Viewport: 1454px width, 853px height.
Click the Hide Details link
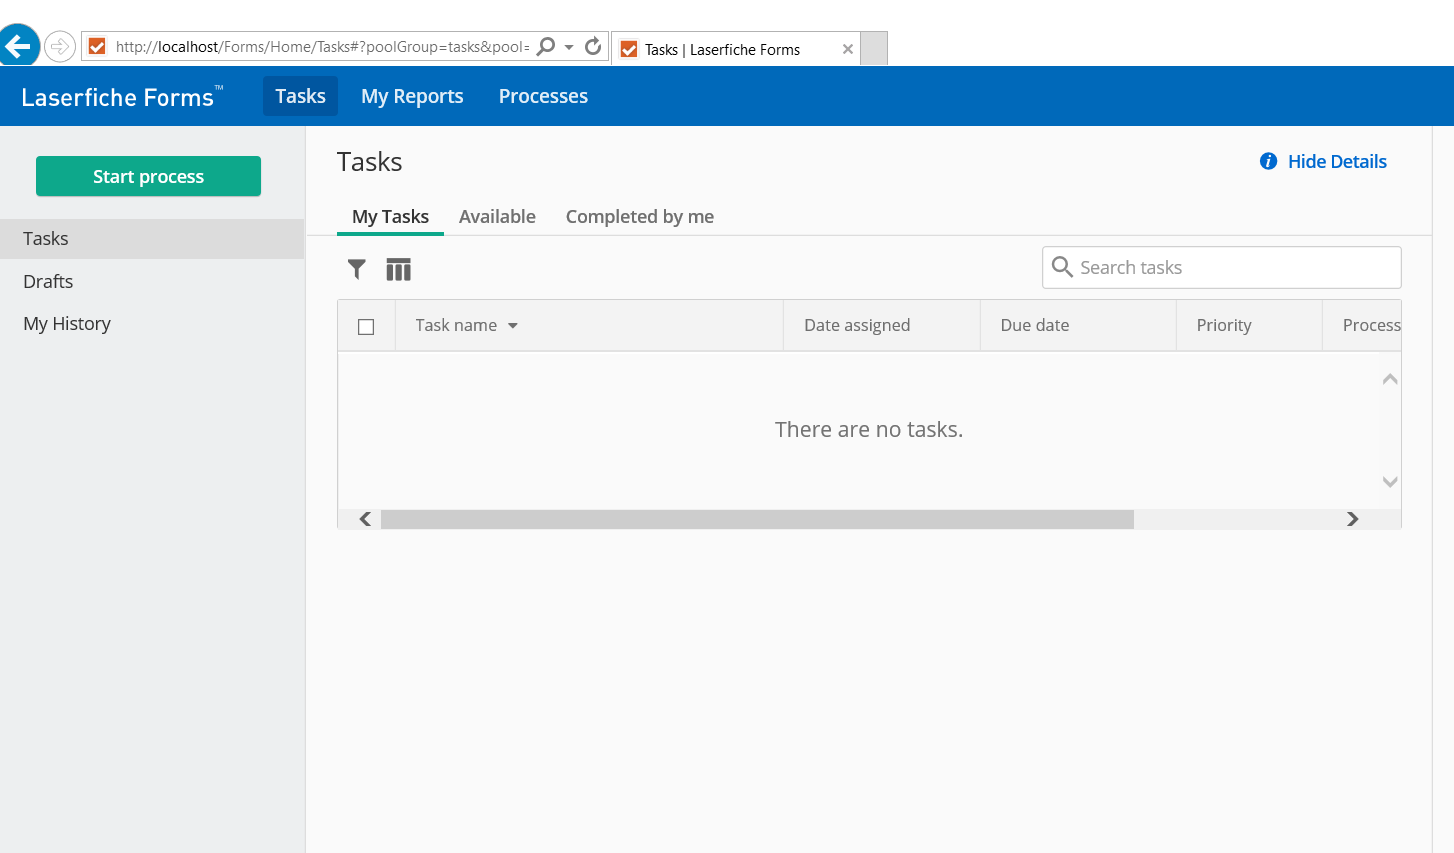click(1336, 161)
